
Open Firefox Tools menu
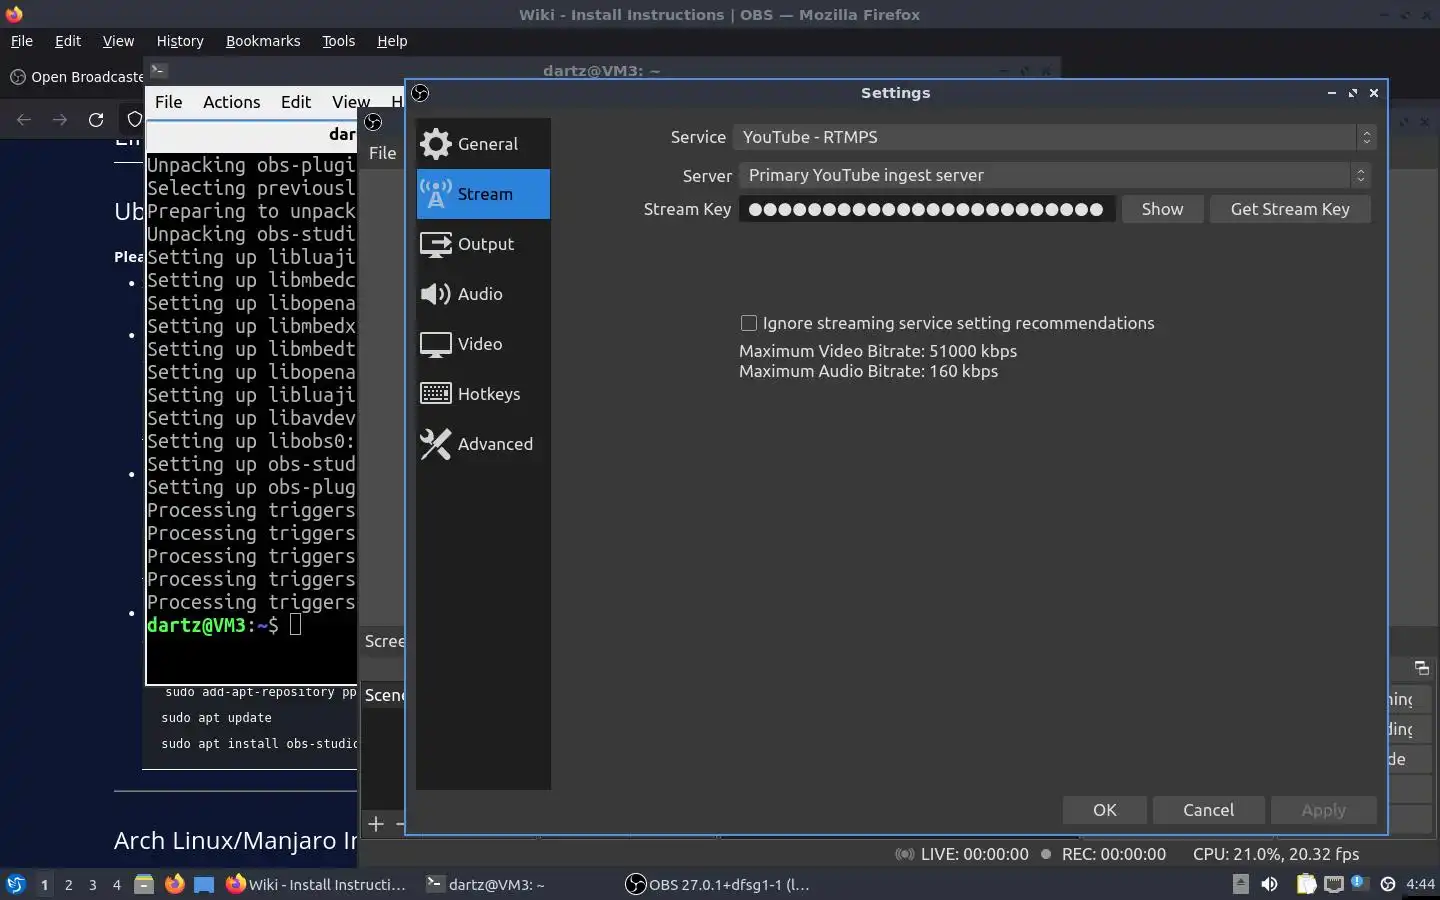(x=338, y=41)
